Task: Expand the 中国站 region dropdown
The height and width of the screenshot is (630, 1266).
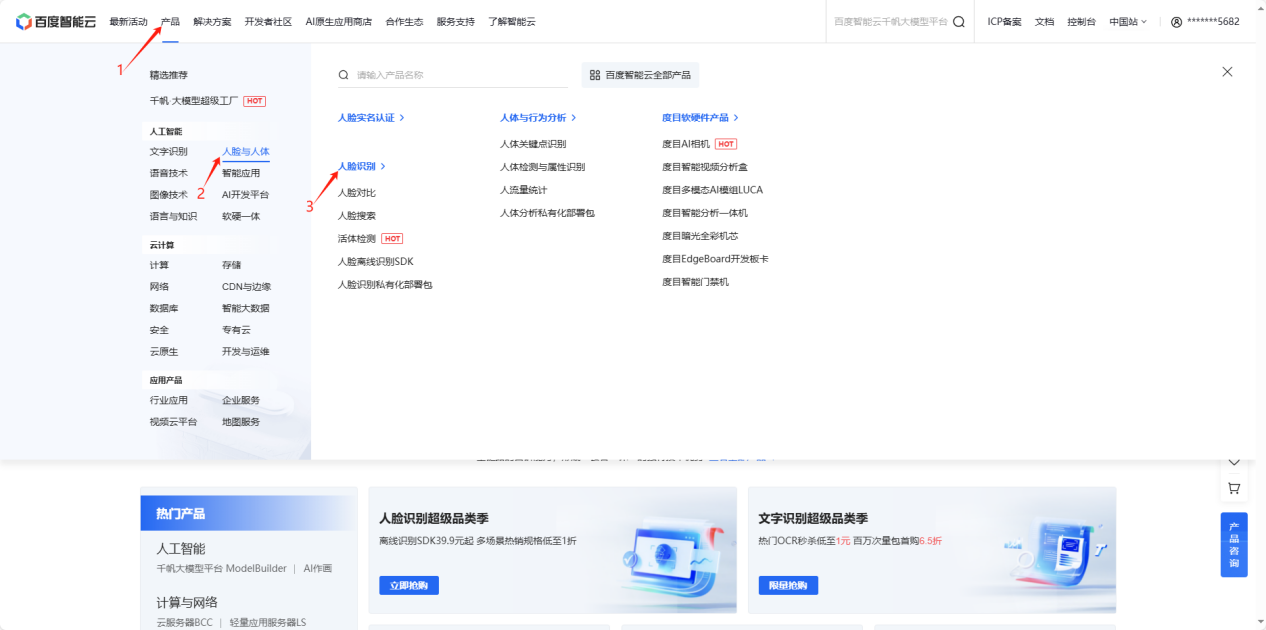Action: (1128, 22)
